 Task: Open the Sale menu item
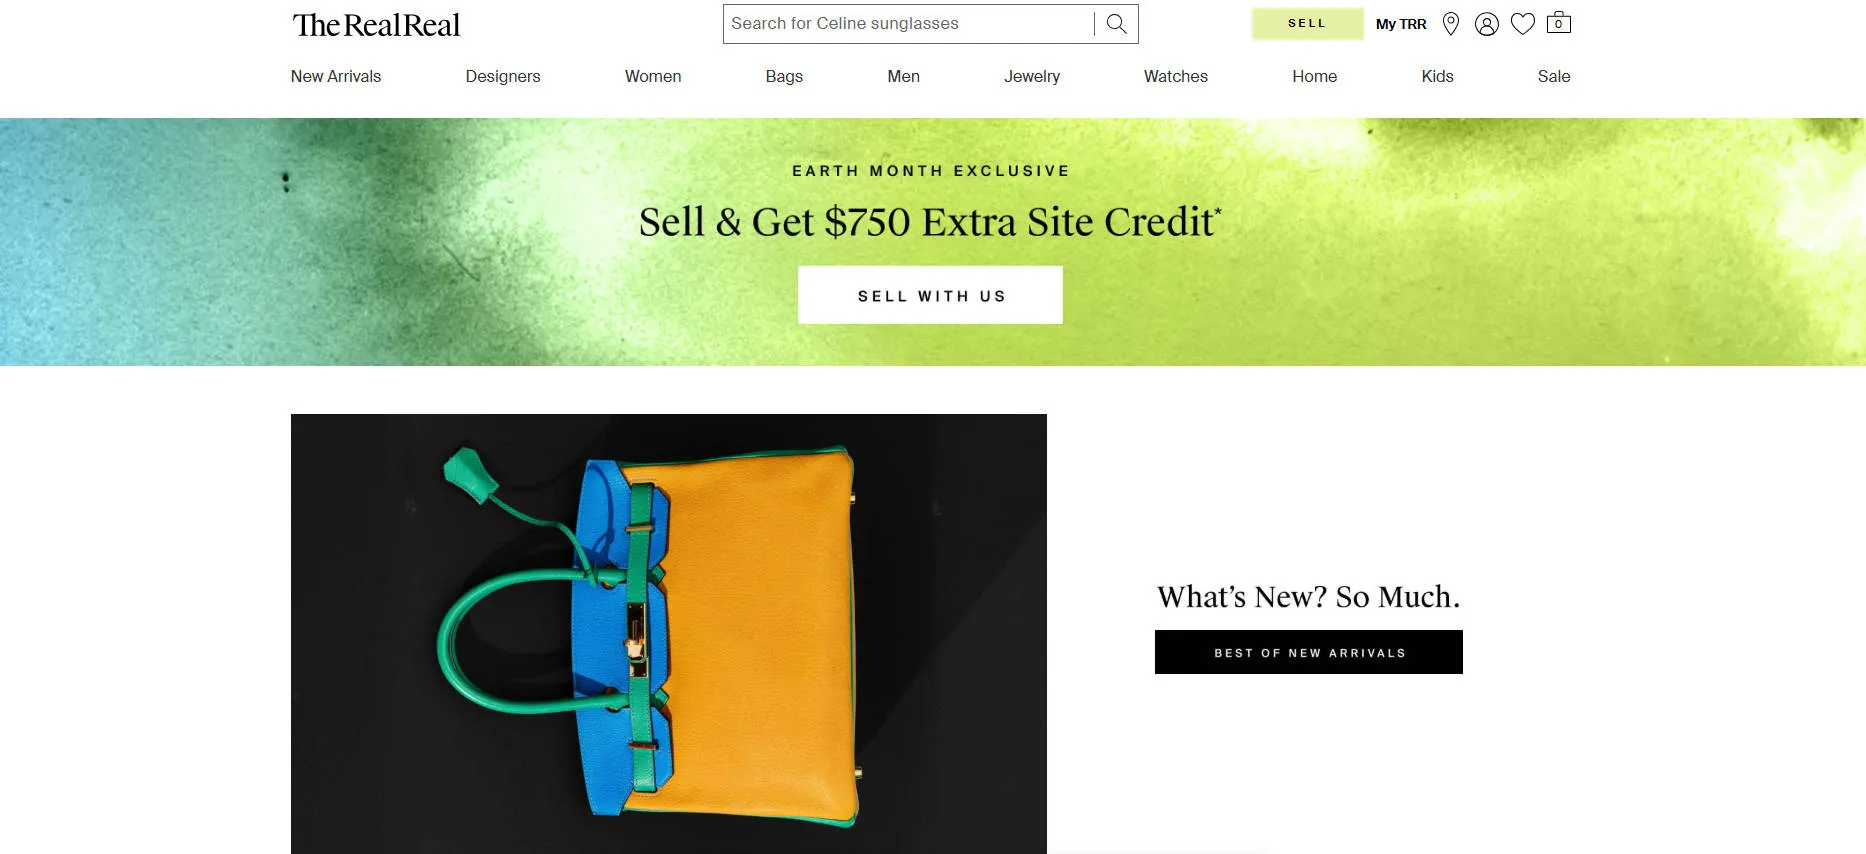pyautogui.click(x=1554, y=76)
